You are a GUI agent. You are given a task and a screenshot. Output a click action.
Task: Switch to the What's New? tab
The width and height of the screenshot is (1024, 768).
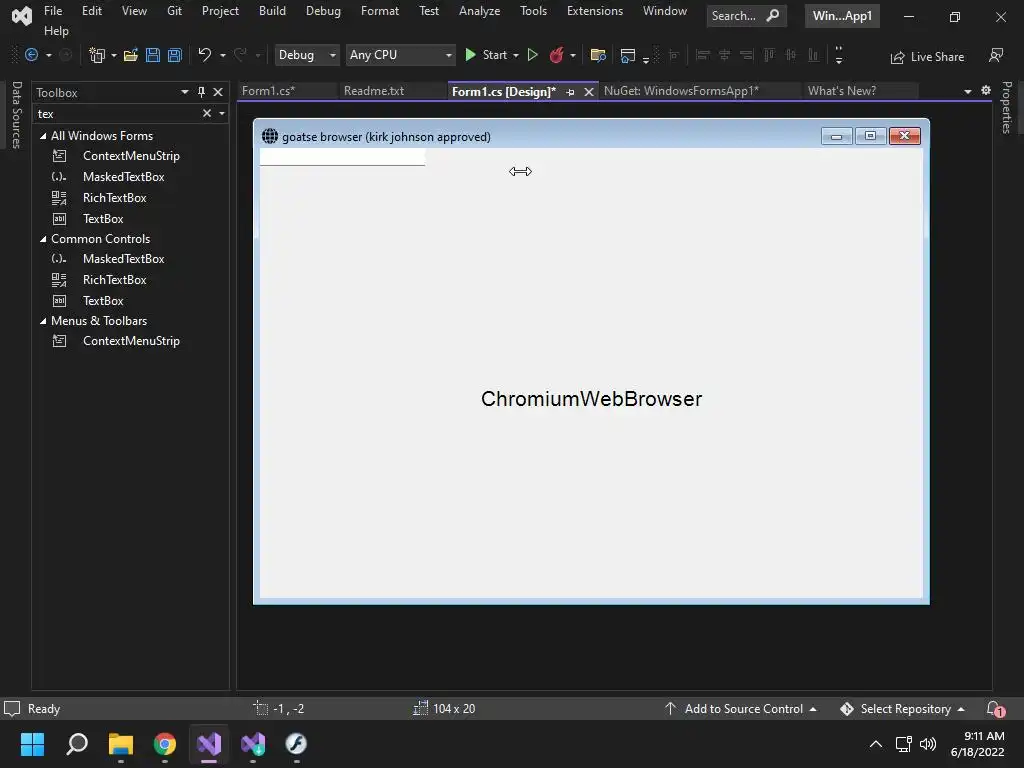[x=842, y=91]
